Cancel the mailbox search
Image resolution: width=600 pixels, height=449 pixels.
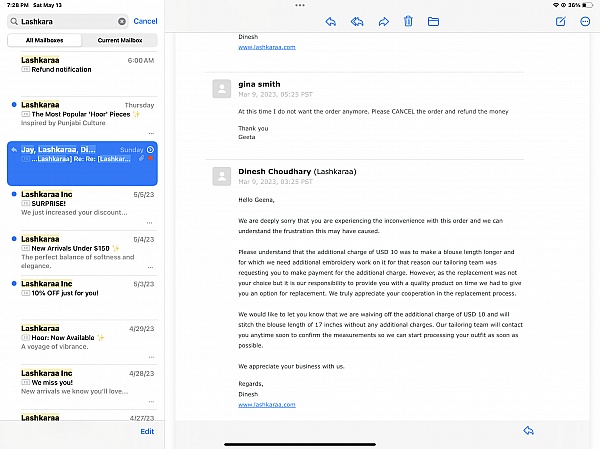pyautogui.click(x=145, y=20)
